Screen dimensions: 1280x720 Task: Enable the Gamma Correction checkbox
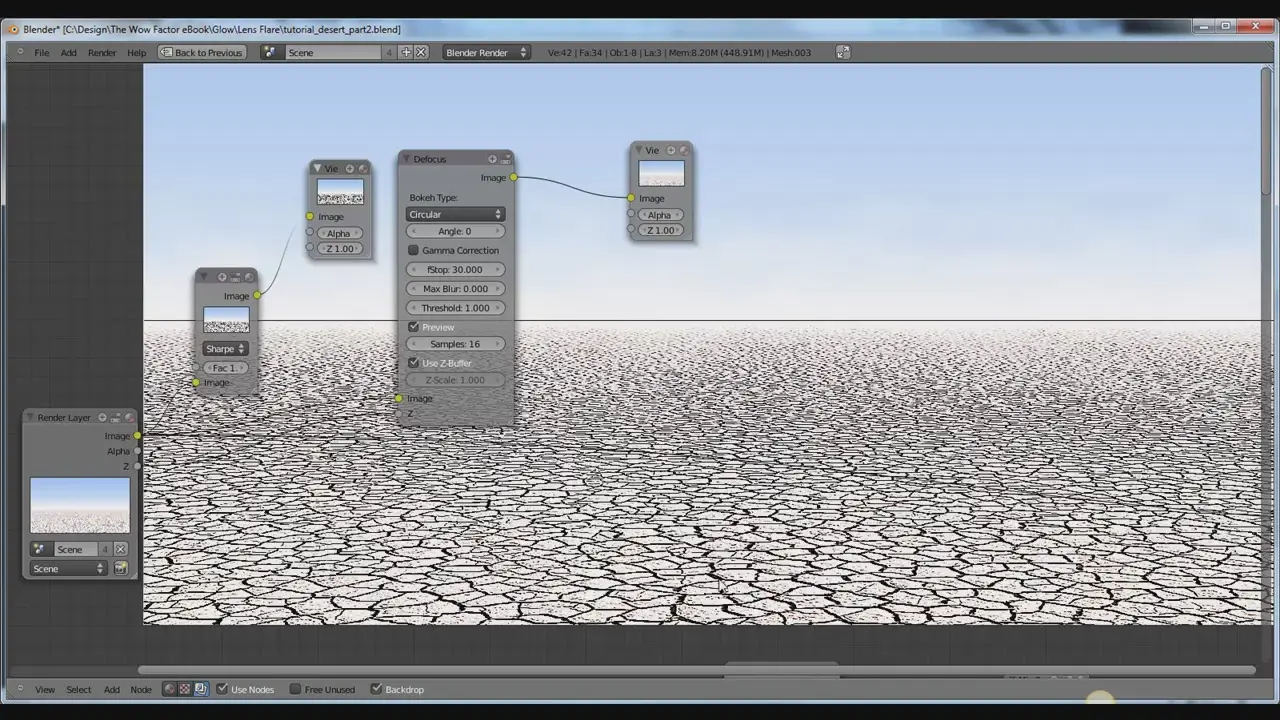pyautogui.click(x=414, y=250)
